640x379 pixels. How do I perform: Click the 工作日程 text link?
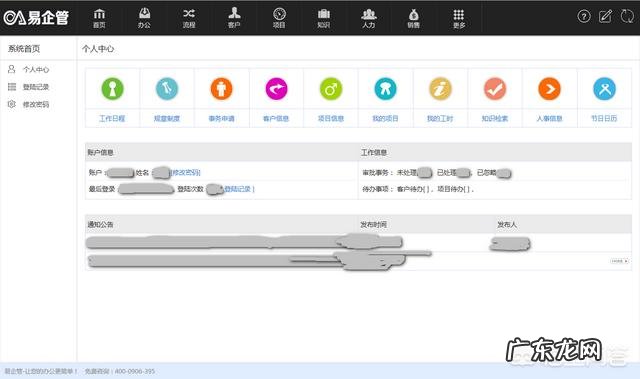112,118
